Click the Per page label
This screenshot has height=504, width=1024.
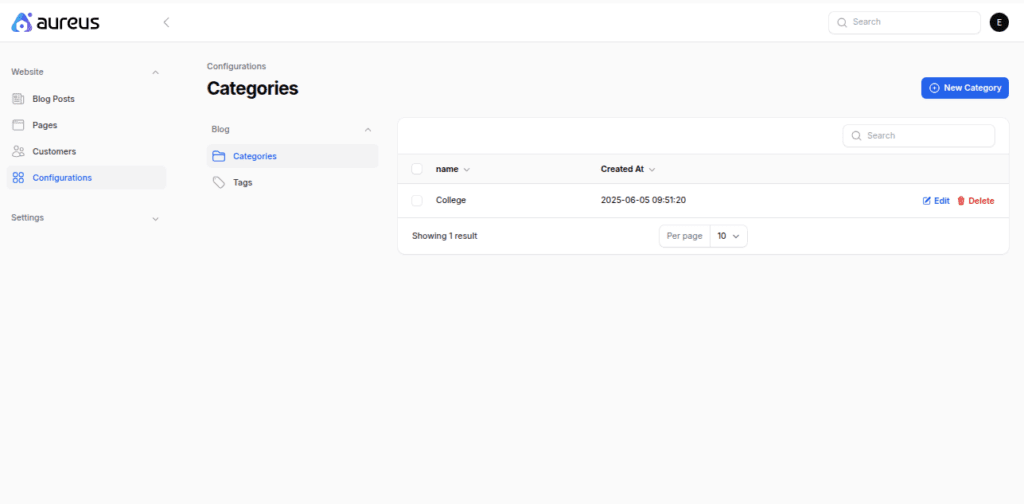[x=684, y=236]
